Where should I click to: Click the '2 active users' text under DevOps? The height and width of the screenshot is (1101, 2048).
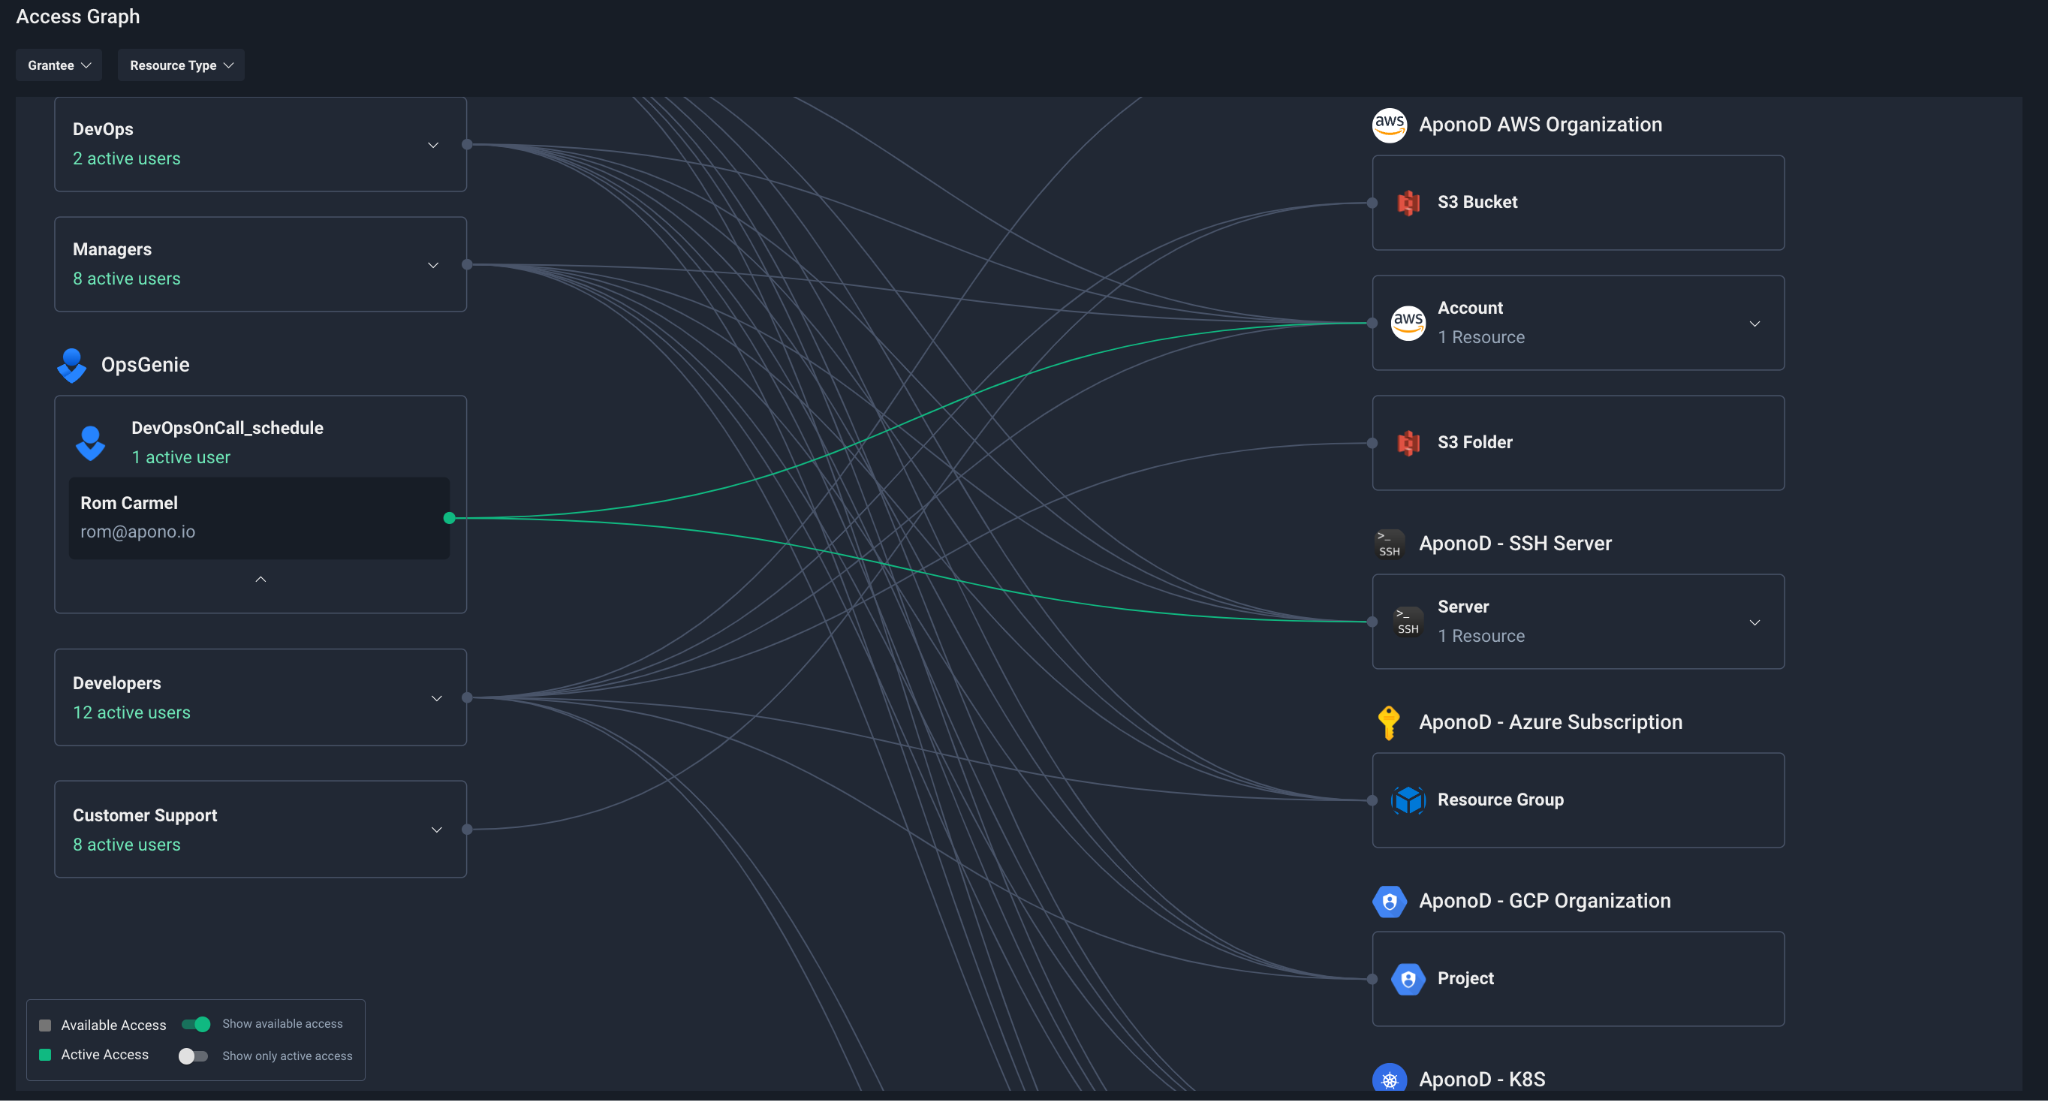click(127, 159)
